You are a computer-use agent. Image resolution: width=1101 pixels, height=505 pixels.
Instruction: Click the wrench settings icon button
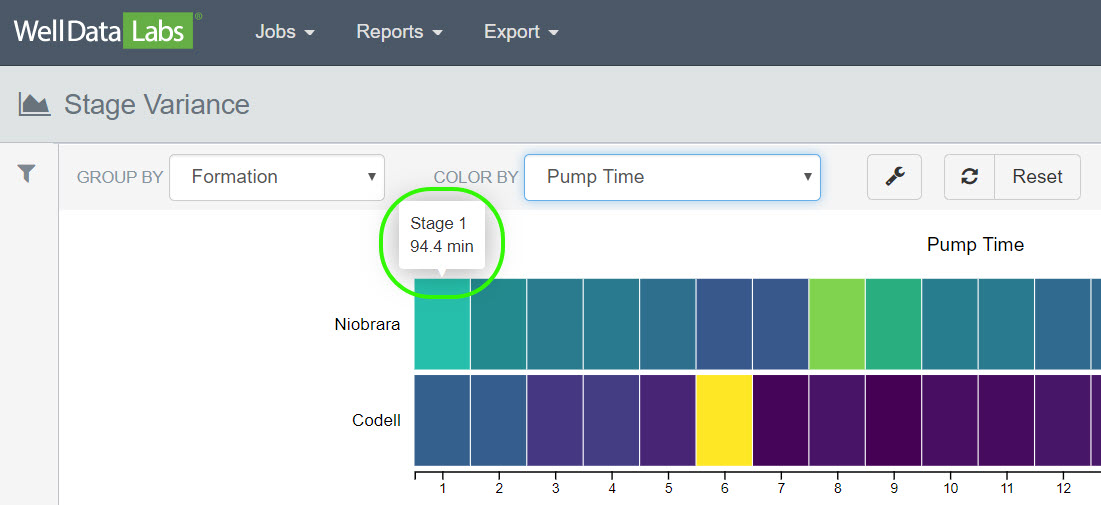tap(895, 177)
